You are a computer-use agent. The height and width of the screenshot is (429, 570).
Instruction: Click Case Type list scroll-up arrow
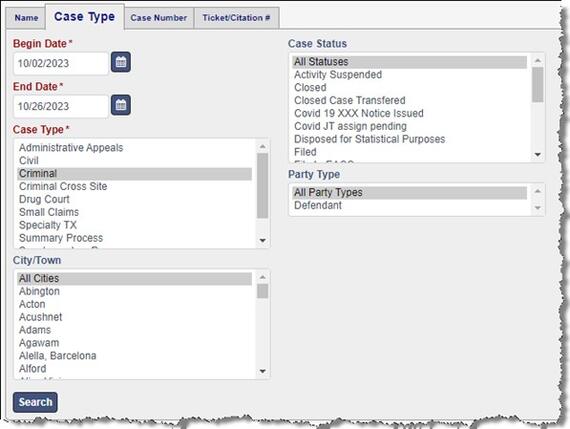click(262, 147)
